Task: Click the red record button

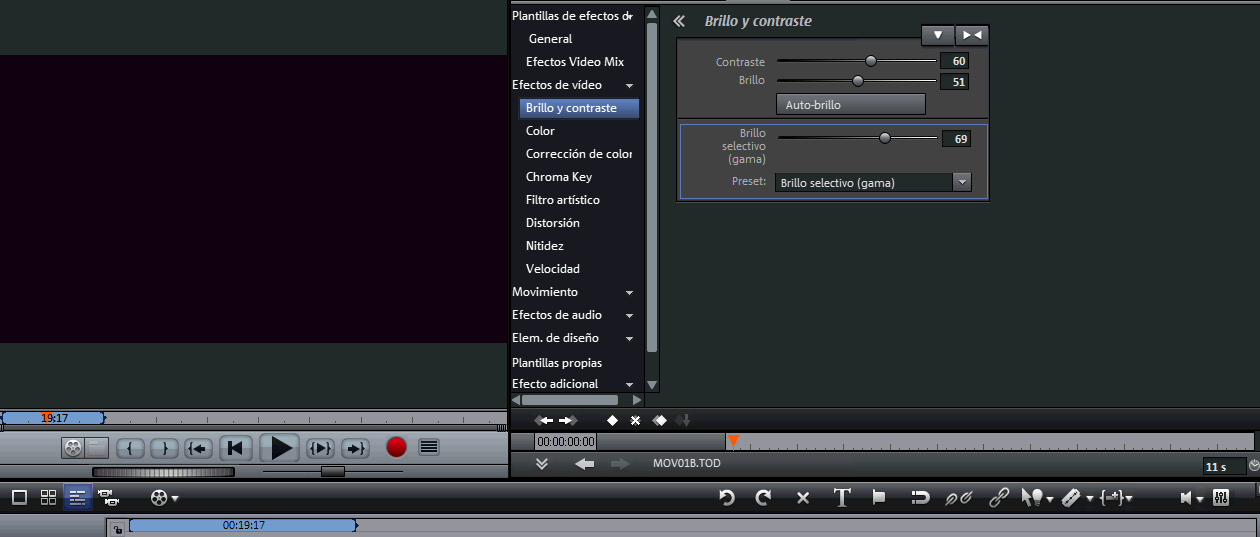Action: pos(397,447)
